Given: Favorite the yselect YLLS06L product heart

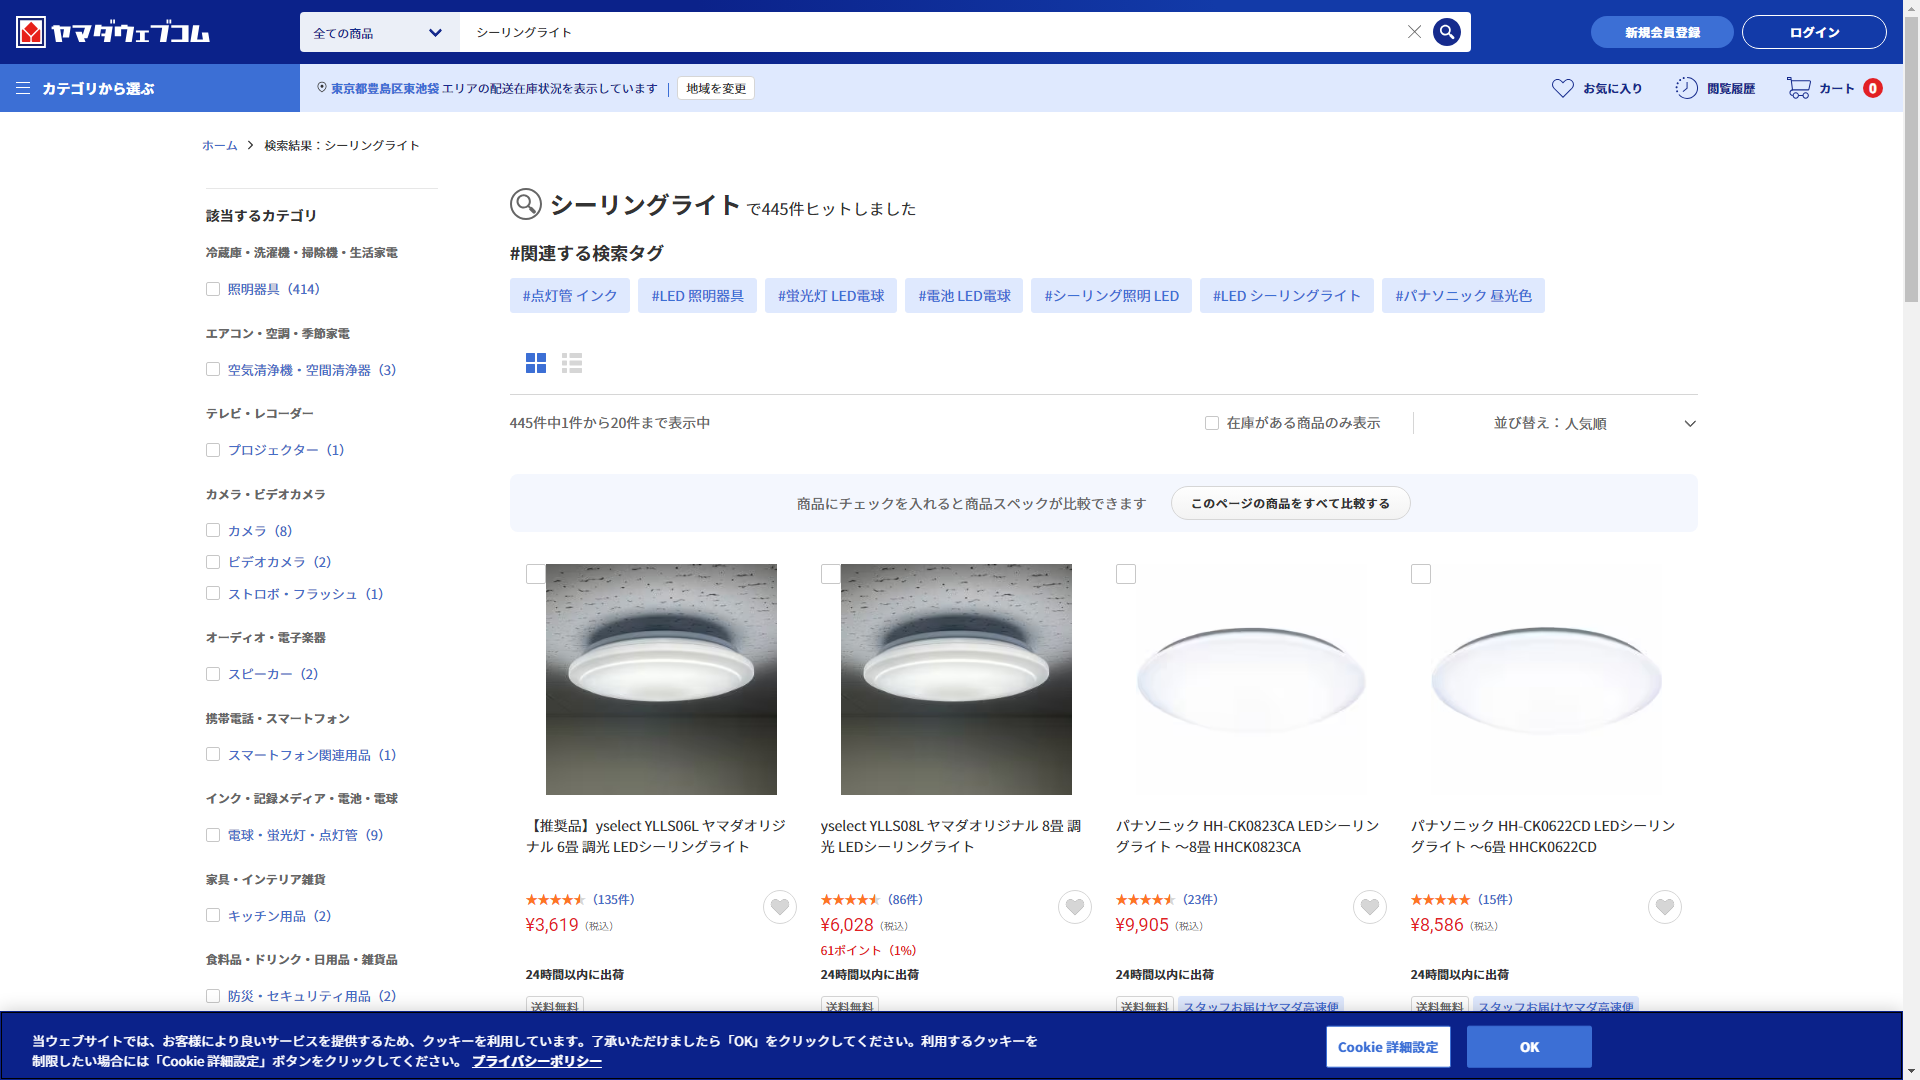Looking at the screenshot, I should pyautogui.click(x=779, y=907).
